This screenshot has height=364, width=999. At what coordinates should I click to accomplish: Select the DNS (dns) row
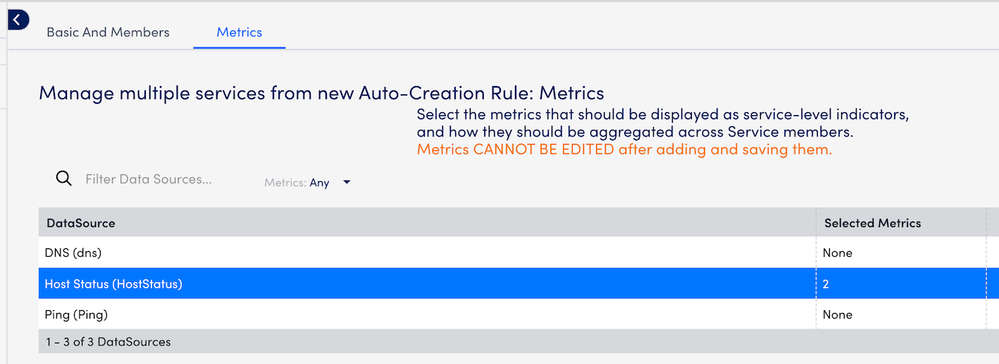(x=512, y=253)
